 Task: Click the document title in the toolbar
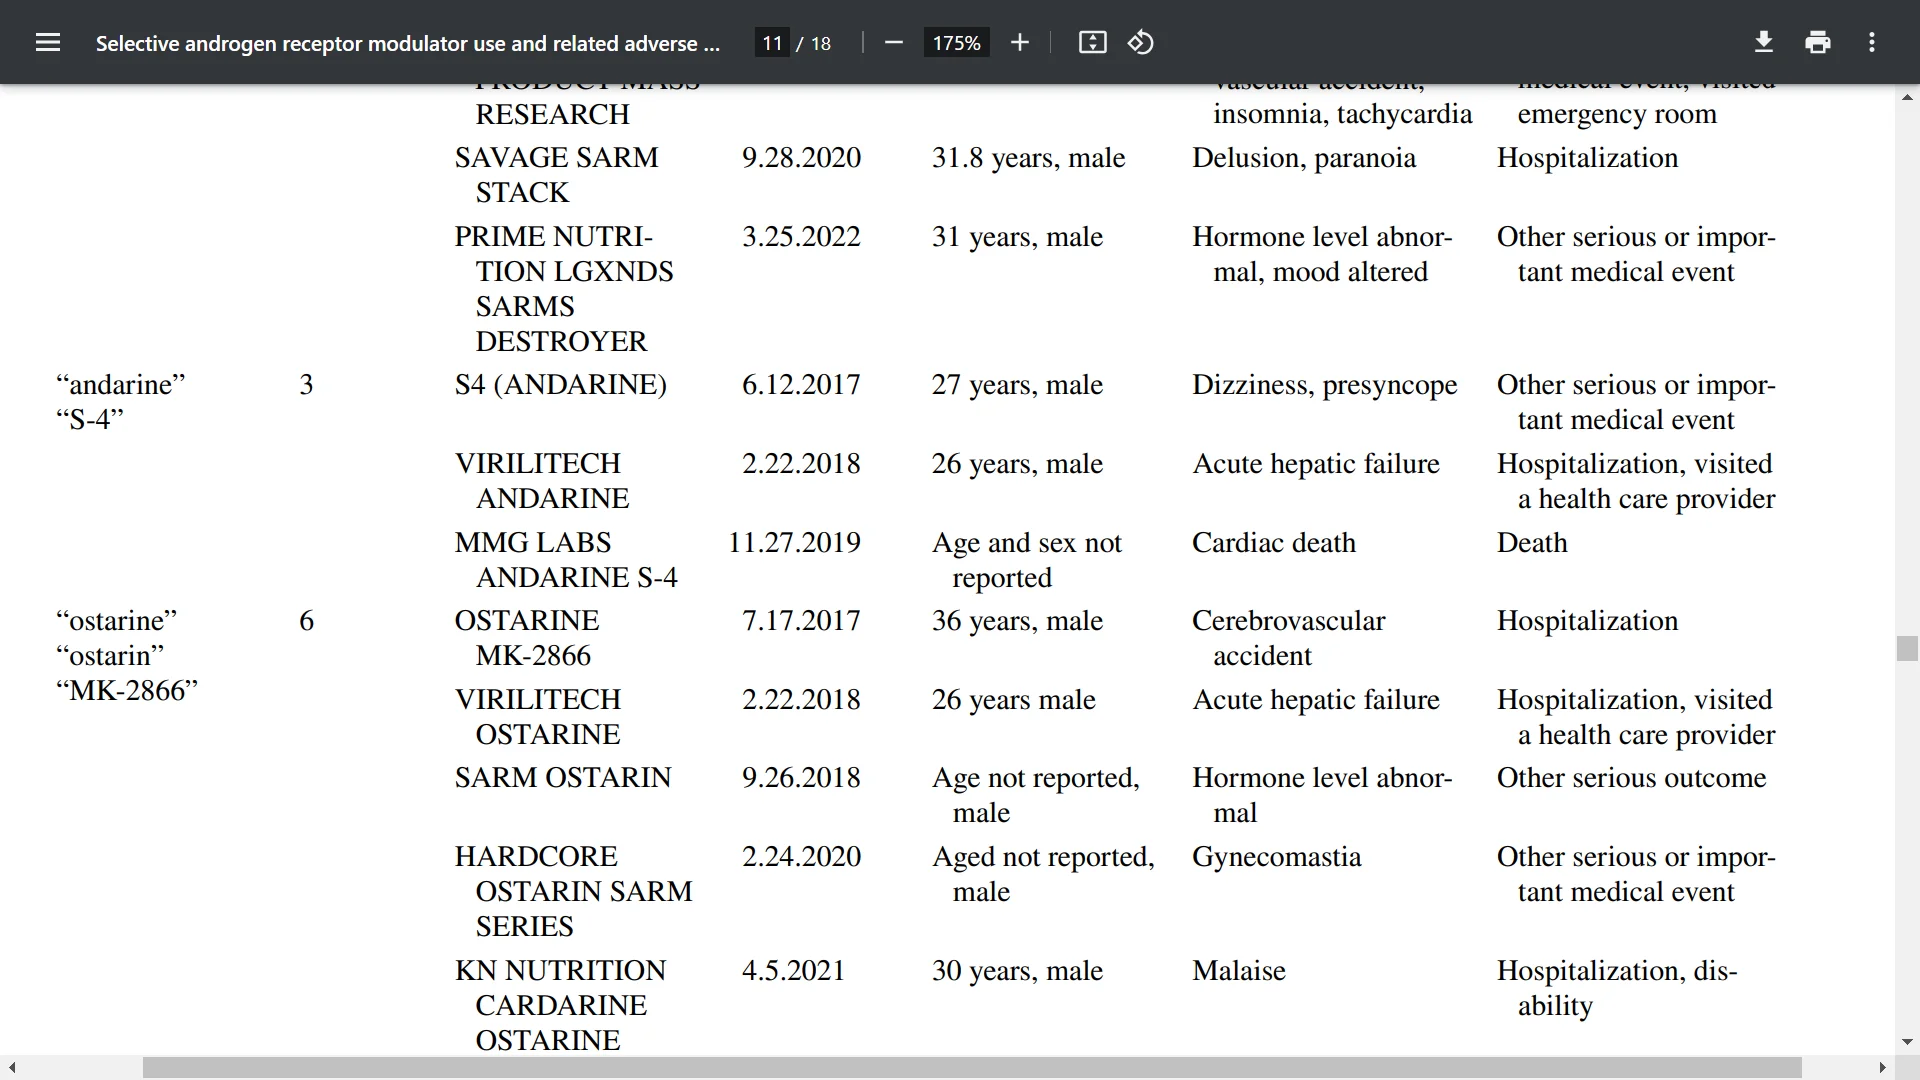[x=407, y=43]
